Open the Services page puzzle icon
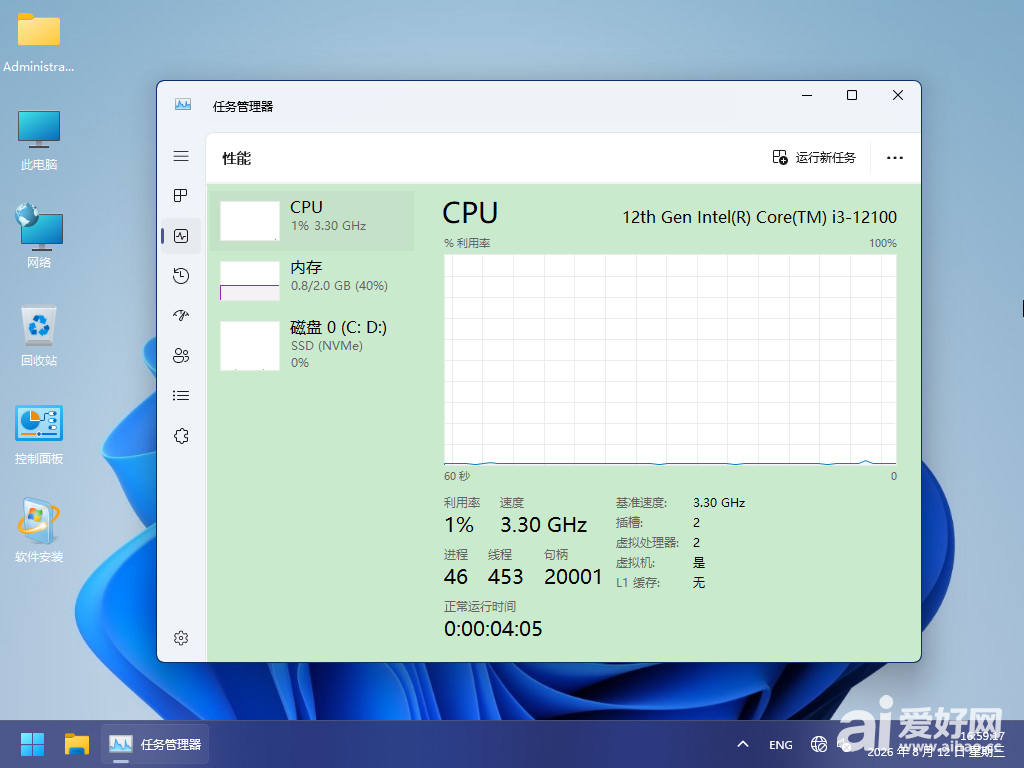Image resolution: width=1024 pixels, height=768 pixels. pyautogui.click(x=181, y=436)
